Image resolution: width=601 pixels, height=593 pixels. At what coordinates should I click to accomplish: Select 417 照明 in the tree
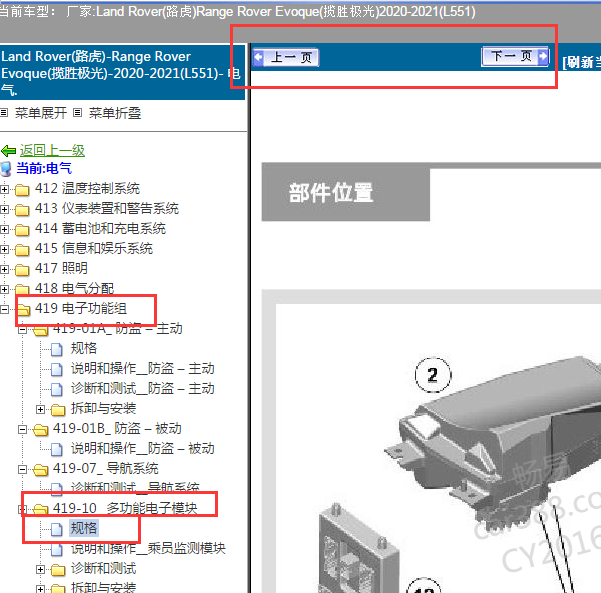tap(61, 268)
